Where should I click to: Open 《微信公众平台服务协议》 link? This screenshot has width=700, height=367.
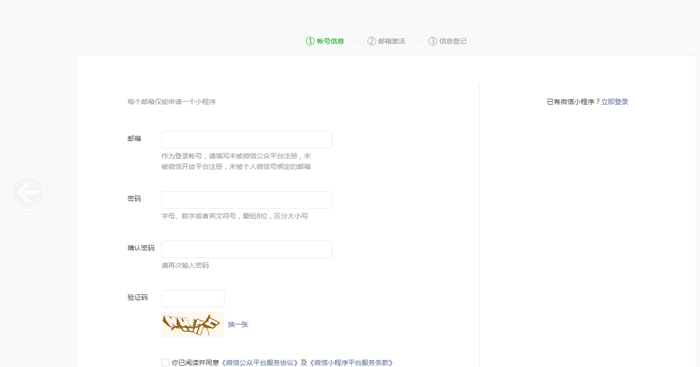tap(259, 363)
